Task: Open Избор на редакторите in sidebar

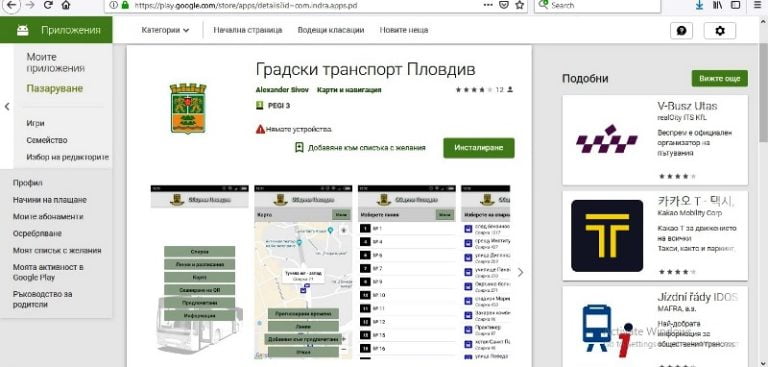Action: [x=68, y=157]
